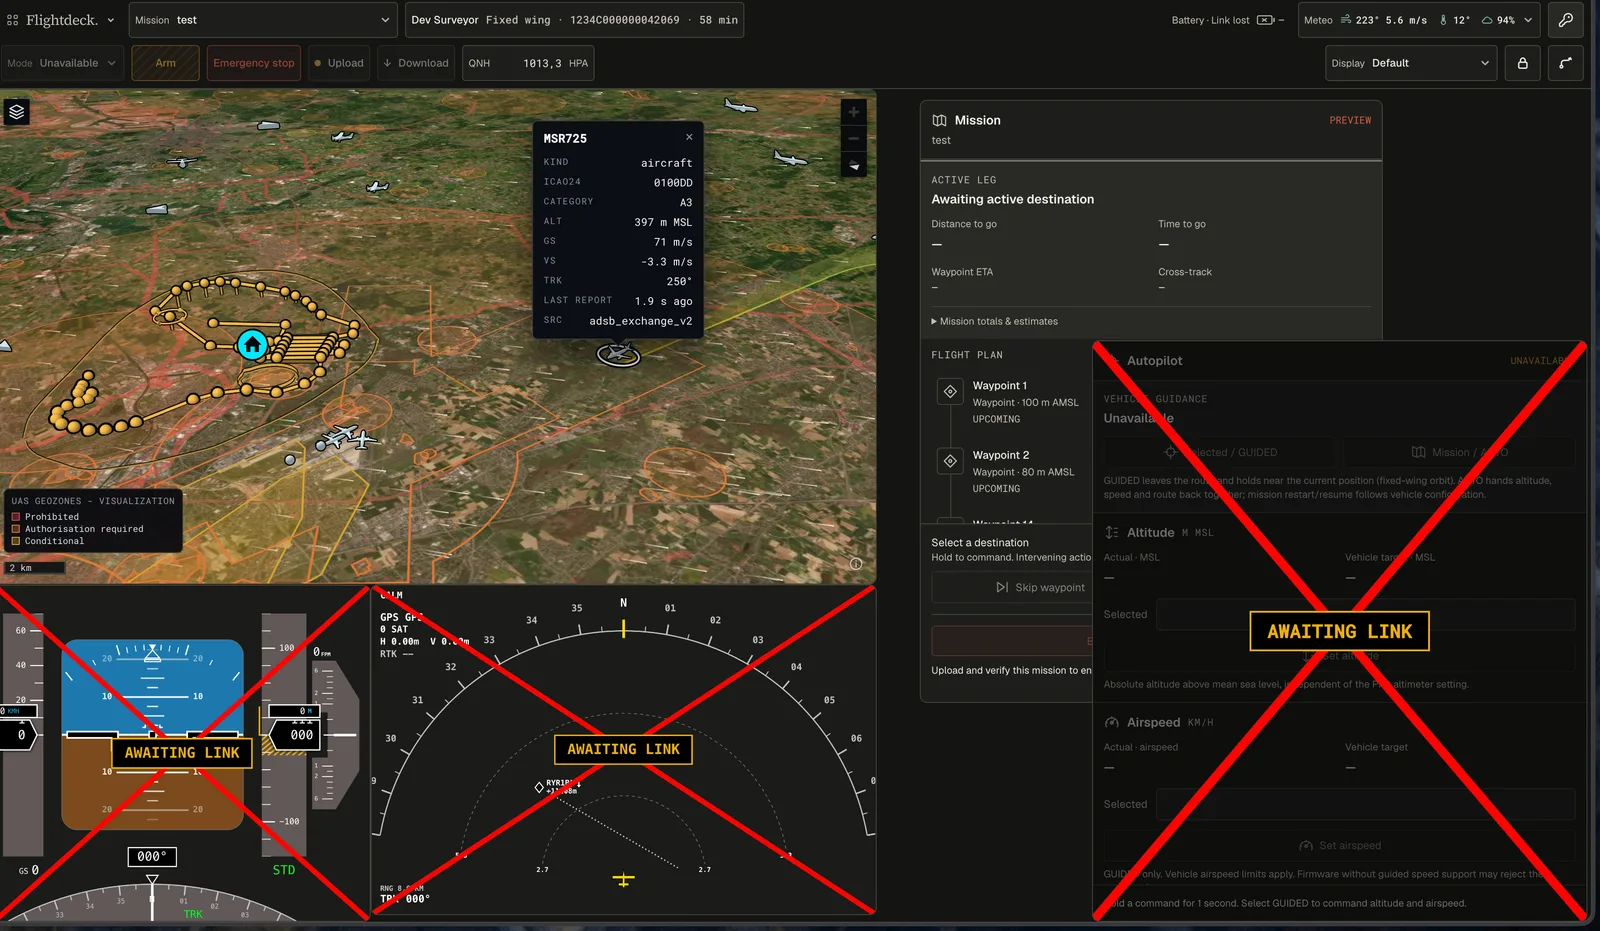The width and height of the screenshot is (1600, 931).
Task: Click the Upload mission button
Action: (339, 63)
